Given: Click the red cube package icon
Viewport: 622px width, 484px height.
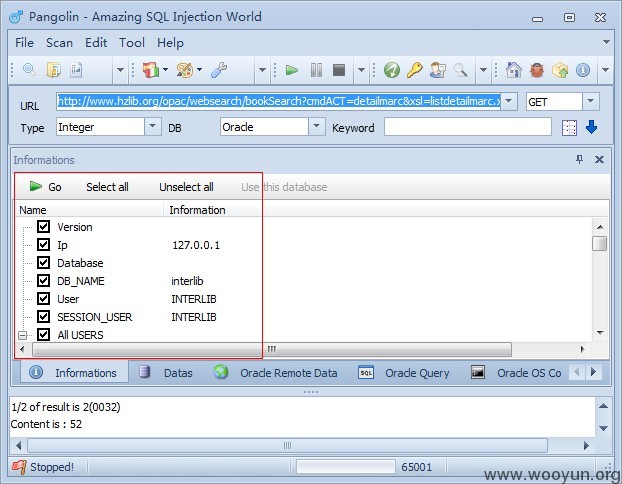Looking at the screenshot, I should coord(151,70).
